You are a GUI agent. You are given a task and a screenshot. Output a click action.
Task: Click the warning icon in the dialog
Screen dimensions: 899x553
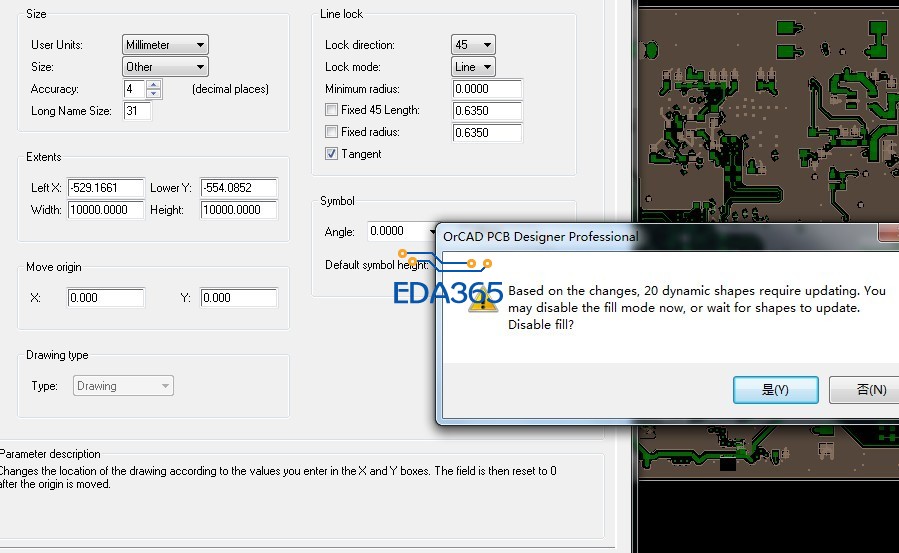pos(483,300)
